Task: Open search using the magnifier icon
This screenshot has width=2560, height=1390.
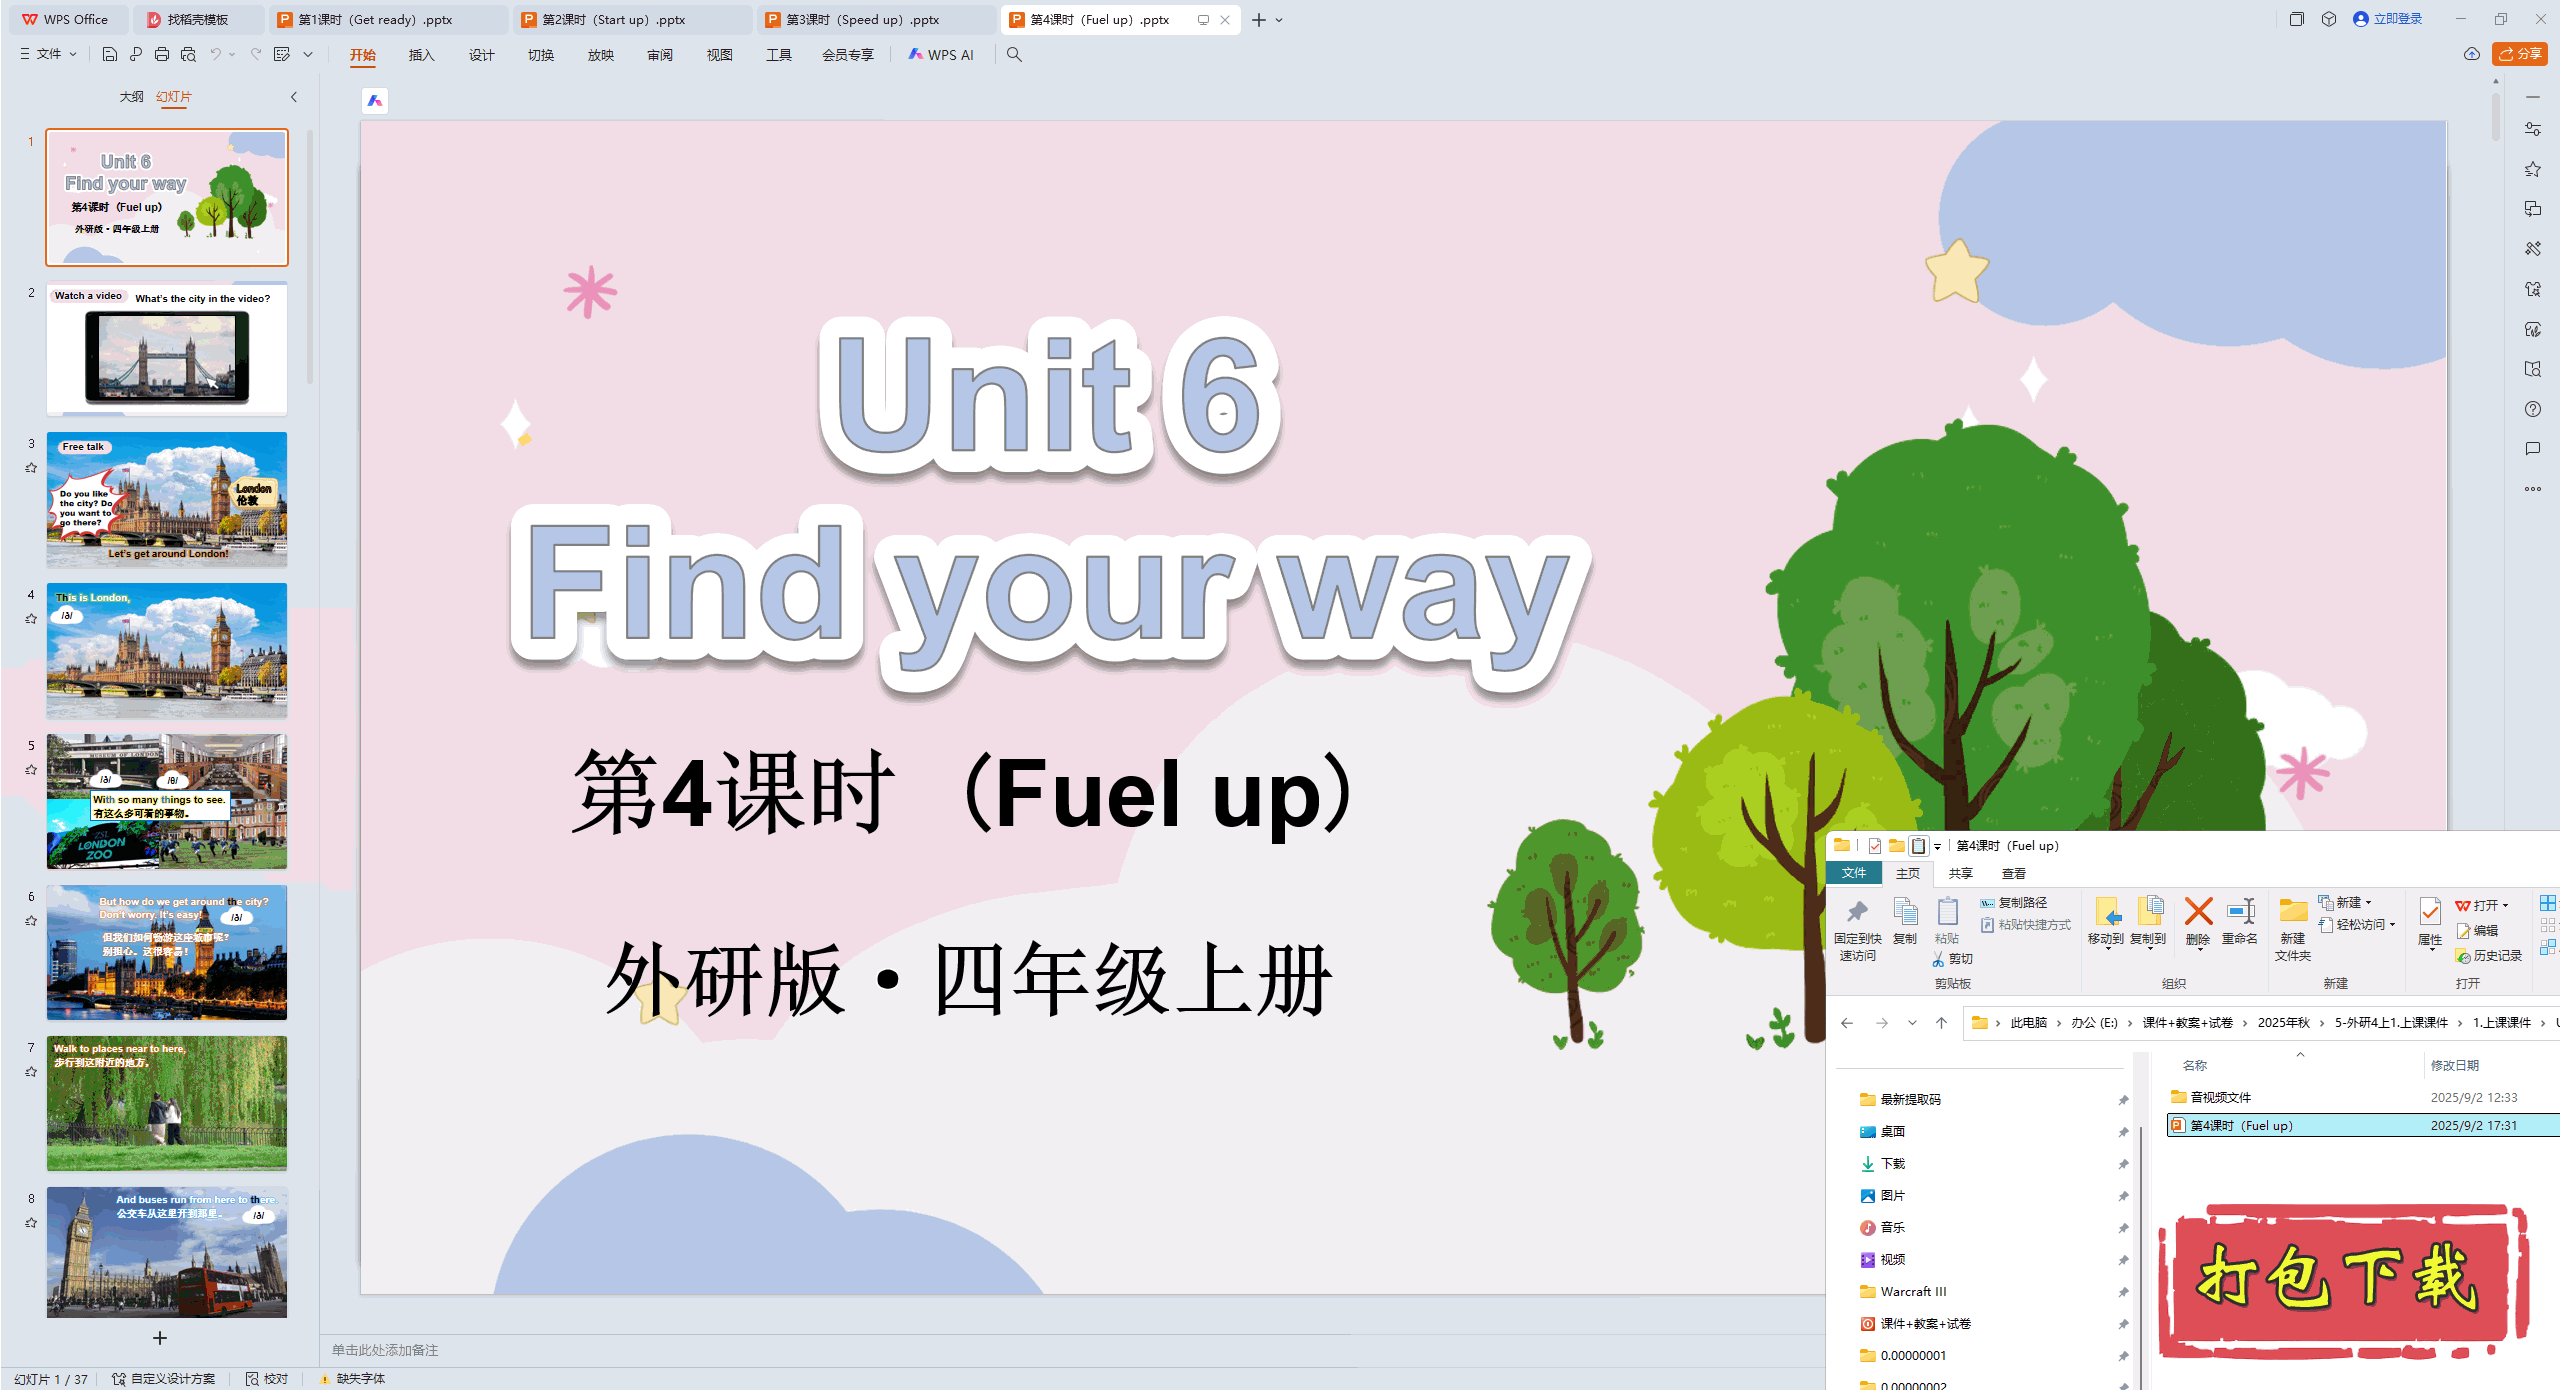Action: (1013, 54)
